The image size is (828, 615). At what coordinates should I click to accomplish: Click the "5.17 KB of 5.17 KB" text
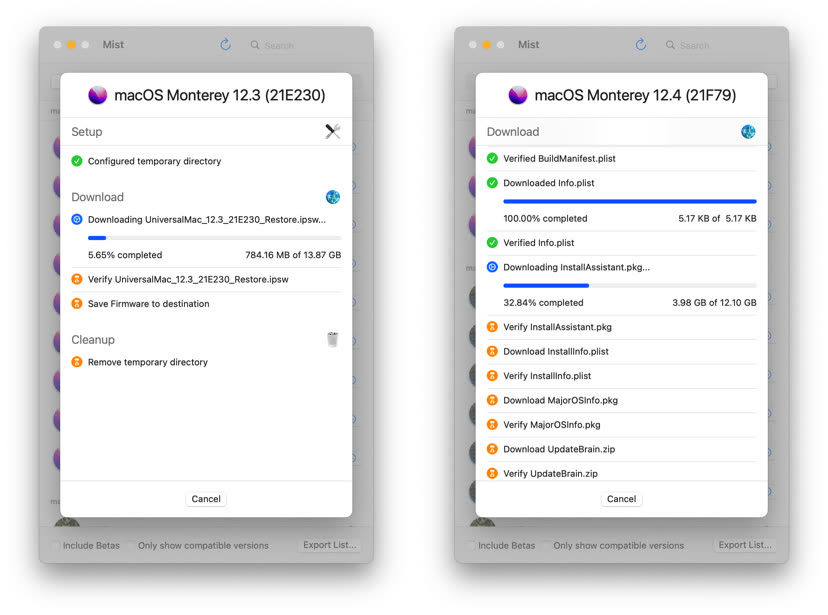click(x=717, y=219)
